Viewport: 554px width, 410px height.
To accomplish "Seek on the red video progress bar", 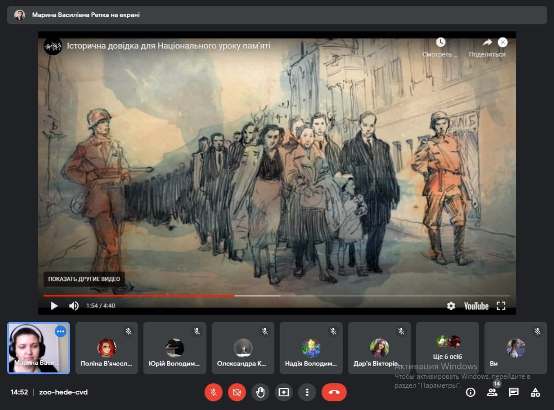I will tap(138, 295).
